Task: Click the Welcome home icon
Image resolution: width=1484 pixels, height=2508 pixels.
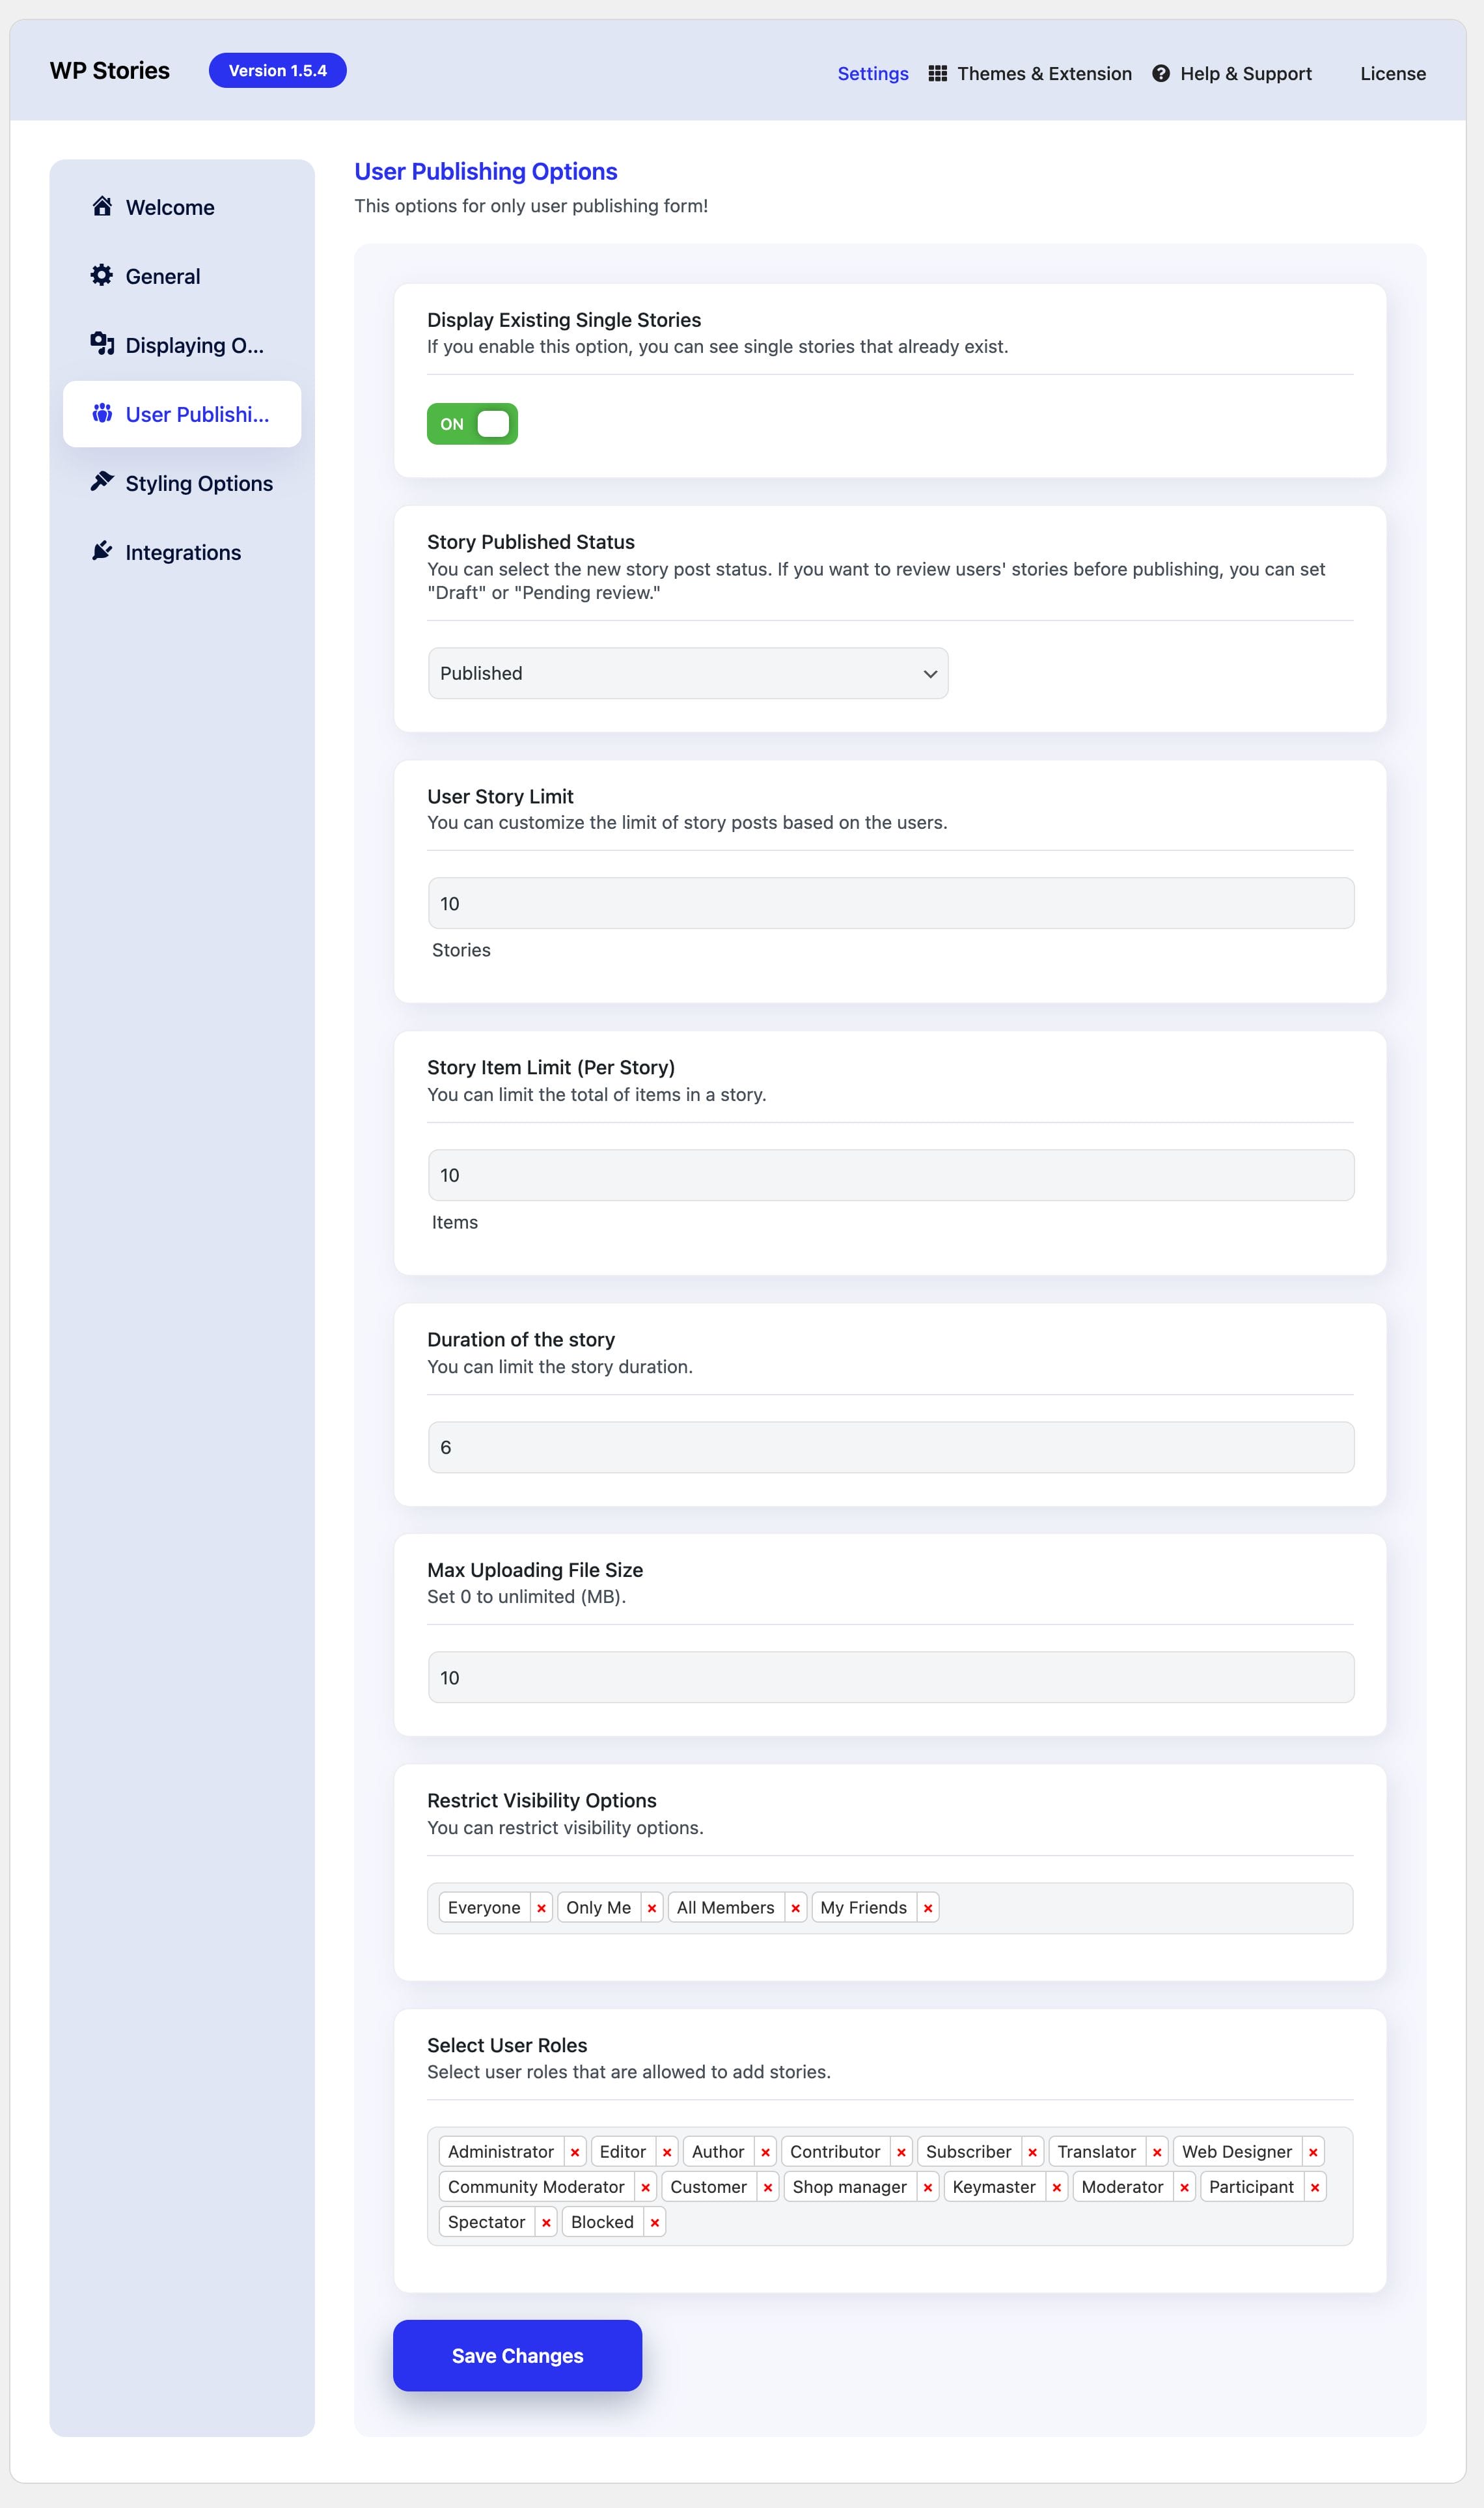Action: [x=102, y=206]
